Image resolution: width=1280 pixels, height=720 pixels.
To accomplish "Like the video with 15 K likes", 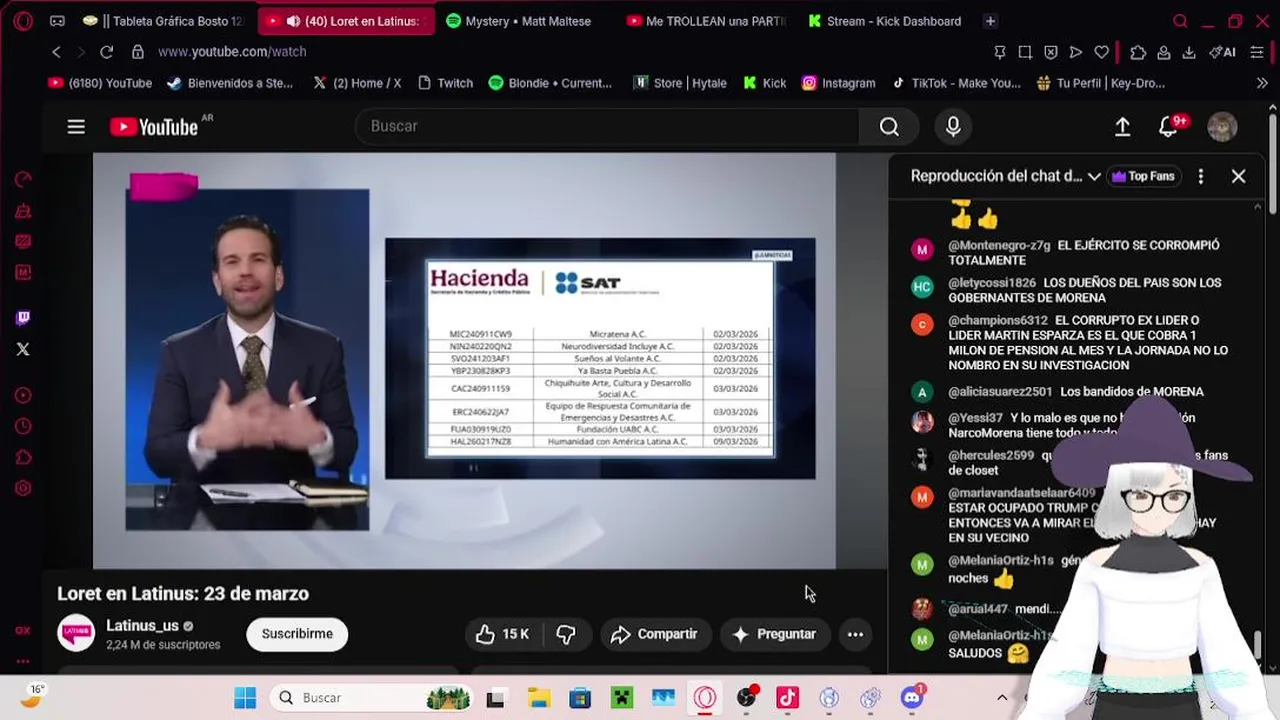I will [502, 634].
